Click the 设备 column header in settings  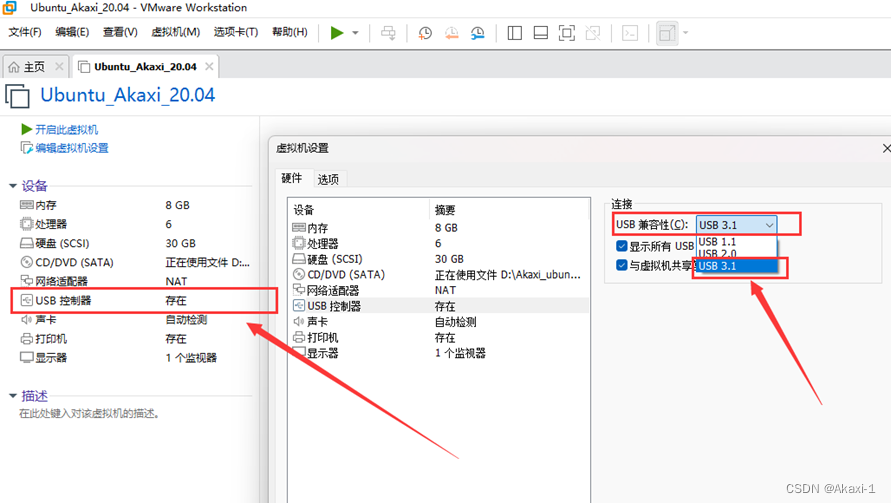coord(359,210)
